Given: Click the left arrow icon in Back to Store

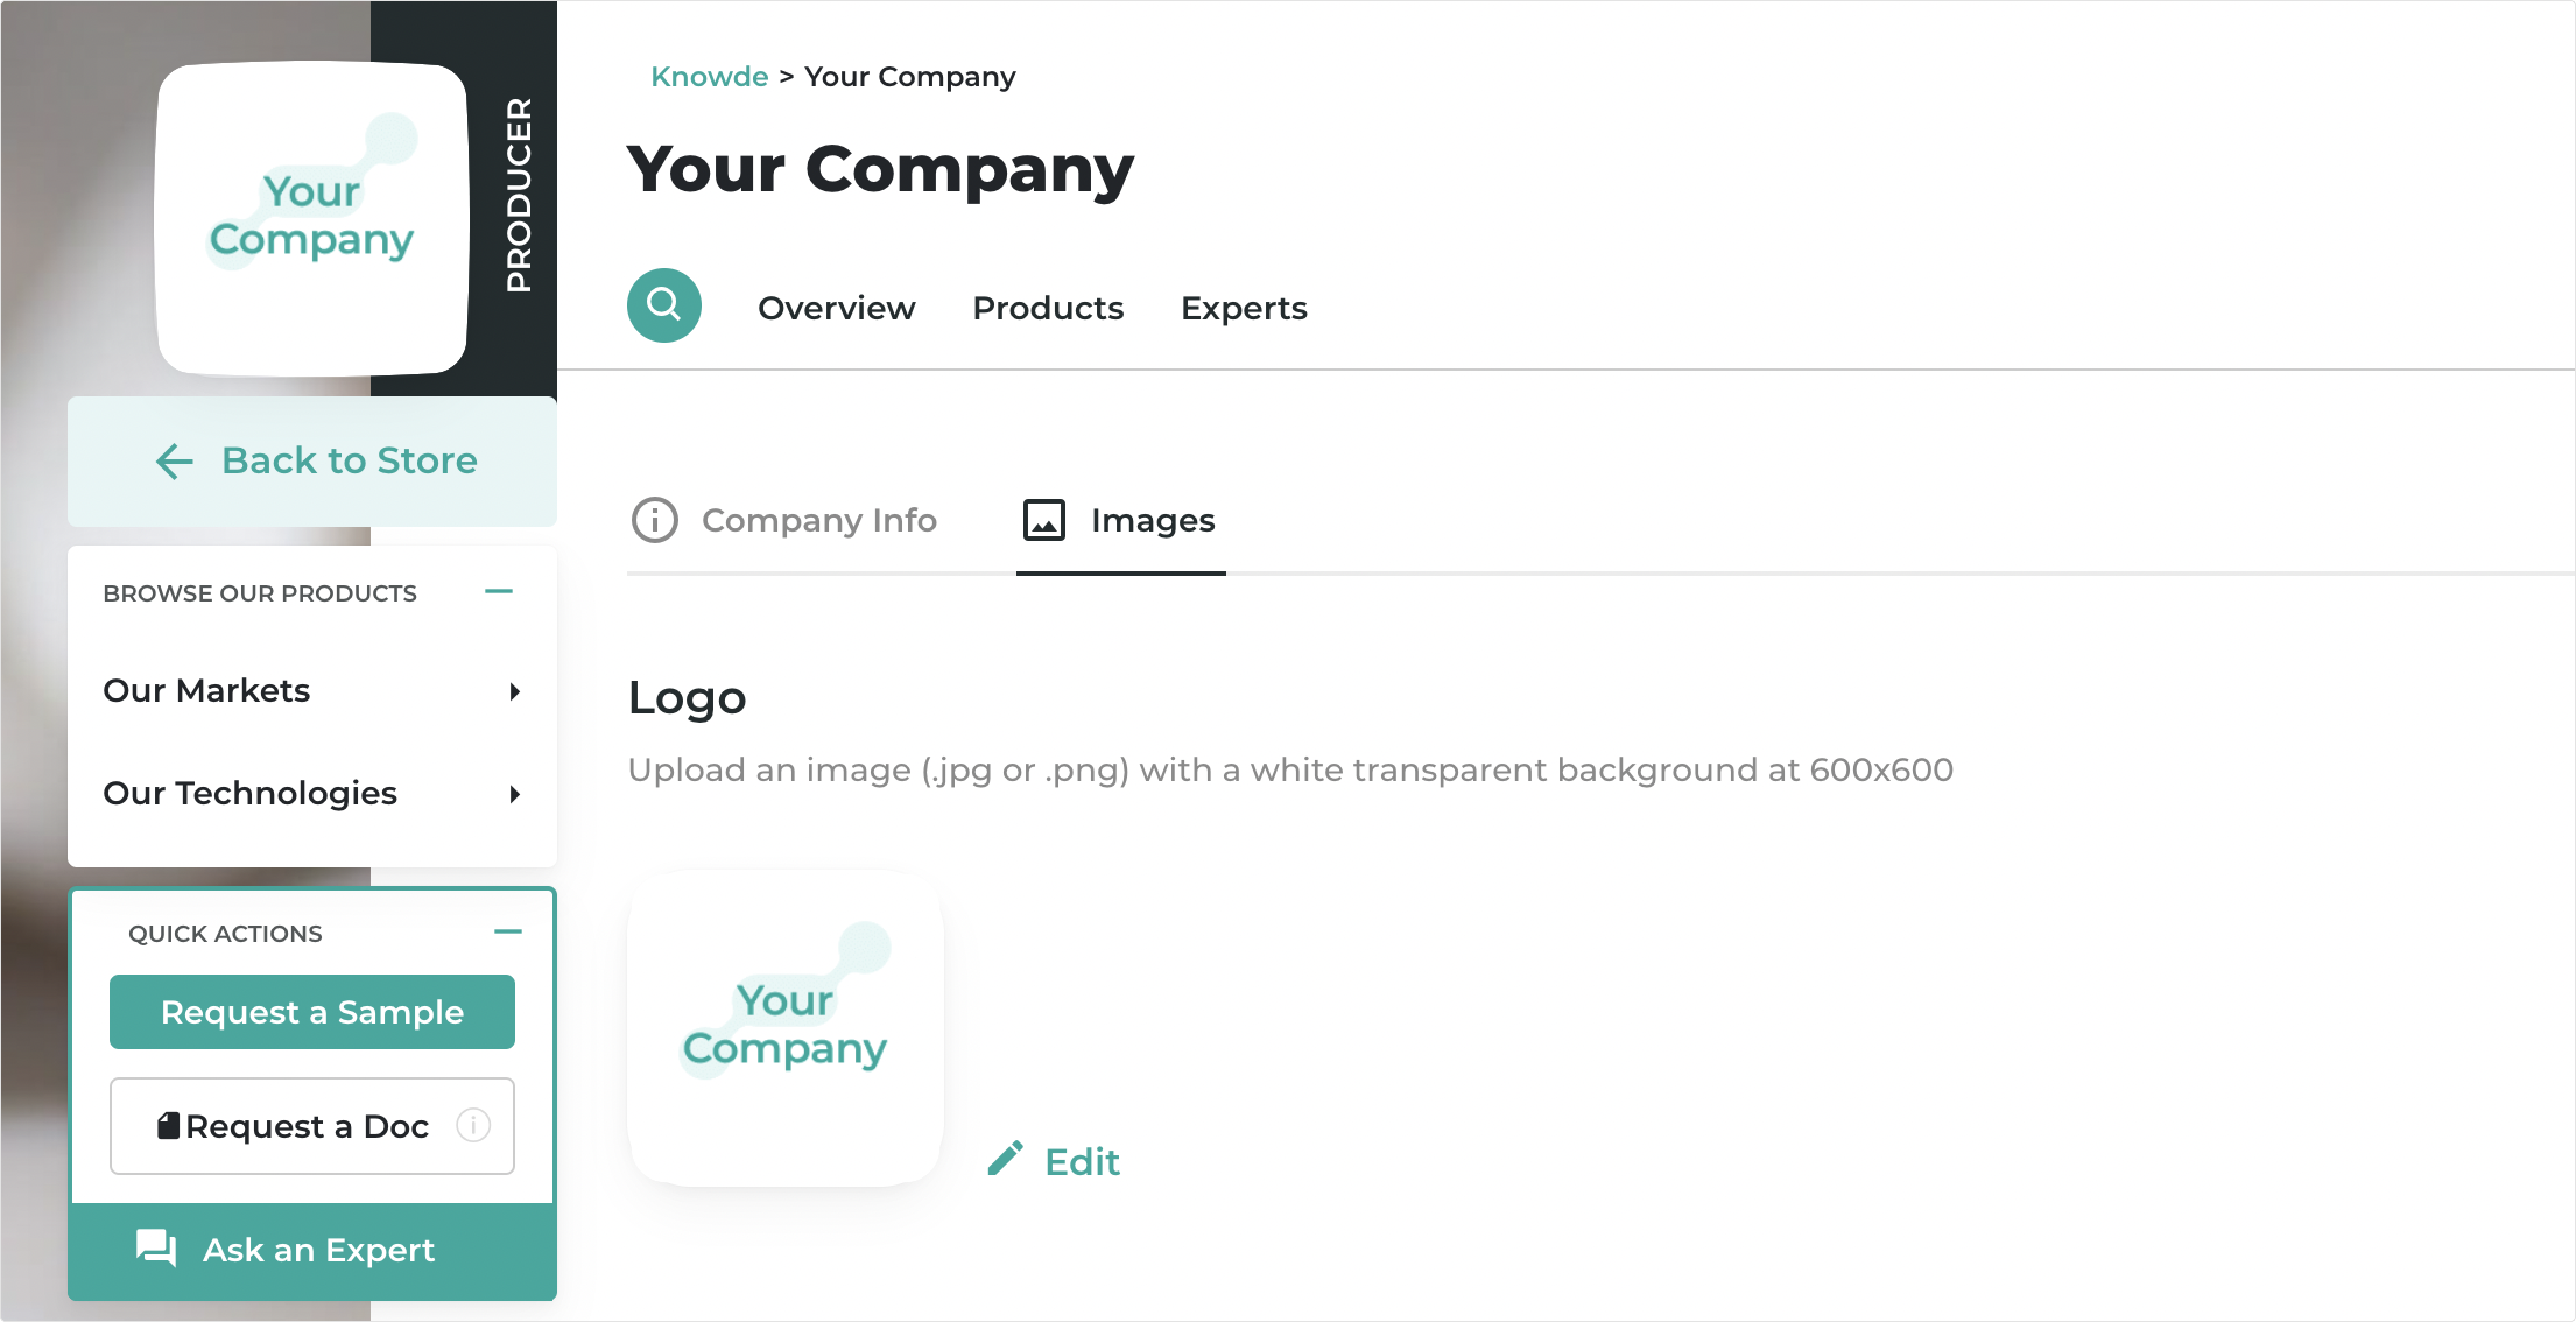Looking at the screenshot, I should coord(174,461).
